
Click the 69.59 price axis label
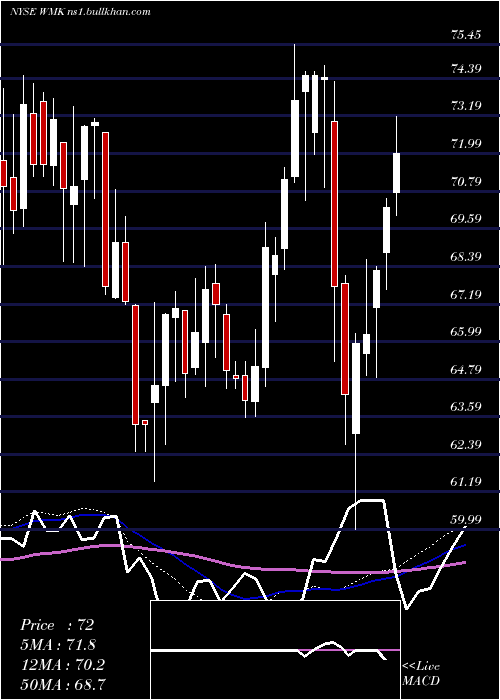click(x=466, y=219)
